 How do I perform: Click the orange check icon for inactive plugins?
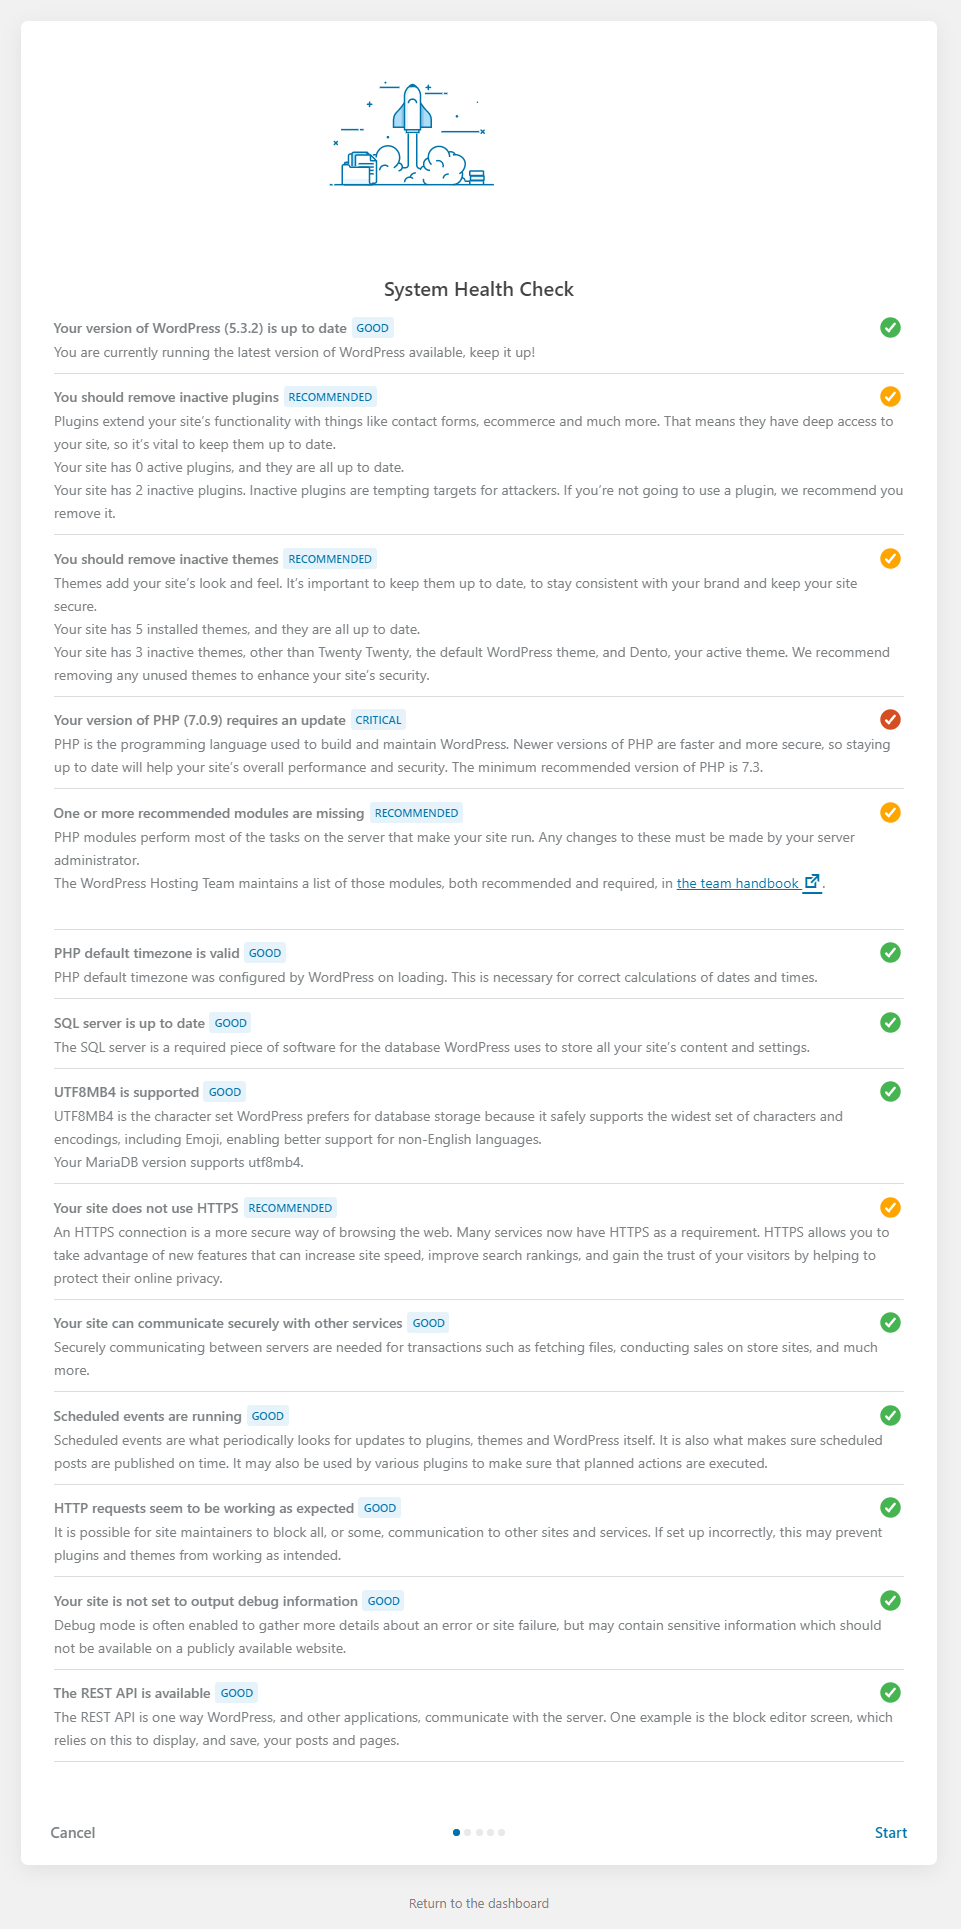click(x=890, y=396)
